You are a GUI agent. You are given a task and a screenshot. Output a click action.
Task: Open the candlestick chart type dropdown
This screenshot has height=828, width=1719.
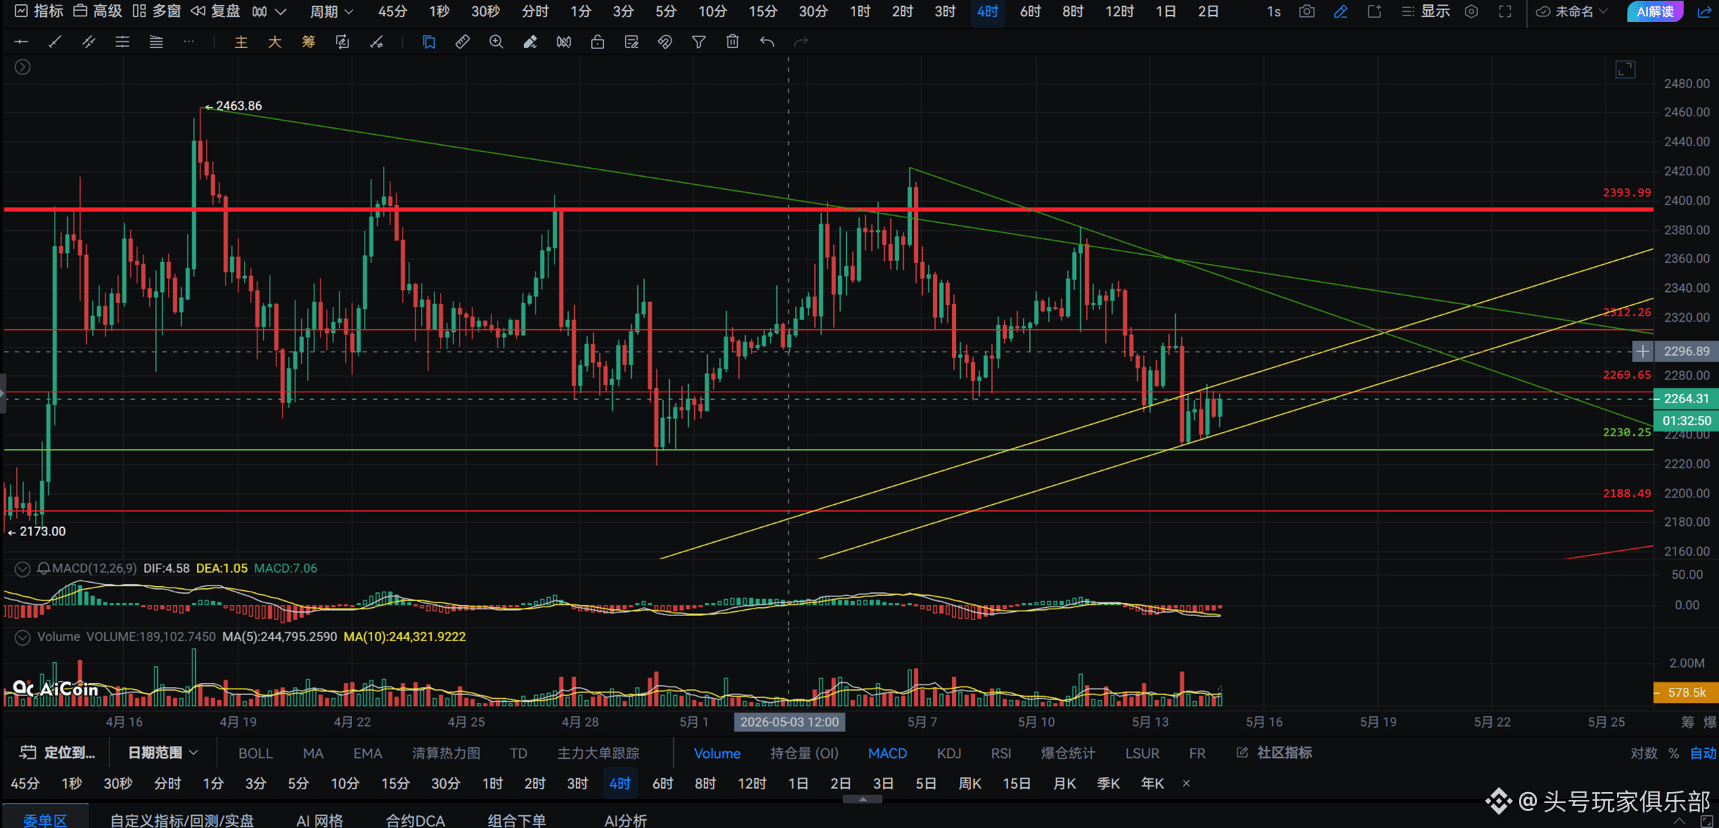[x=269, y=12]
